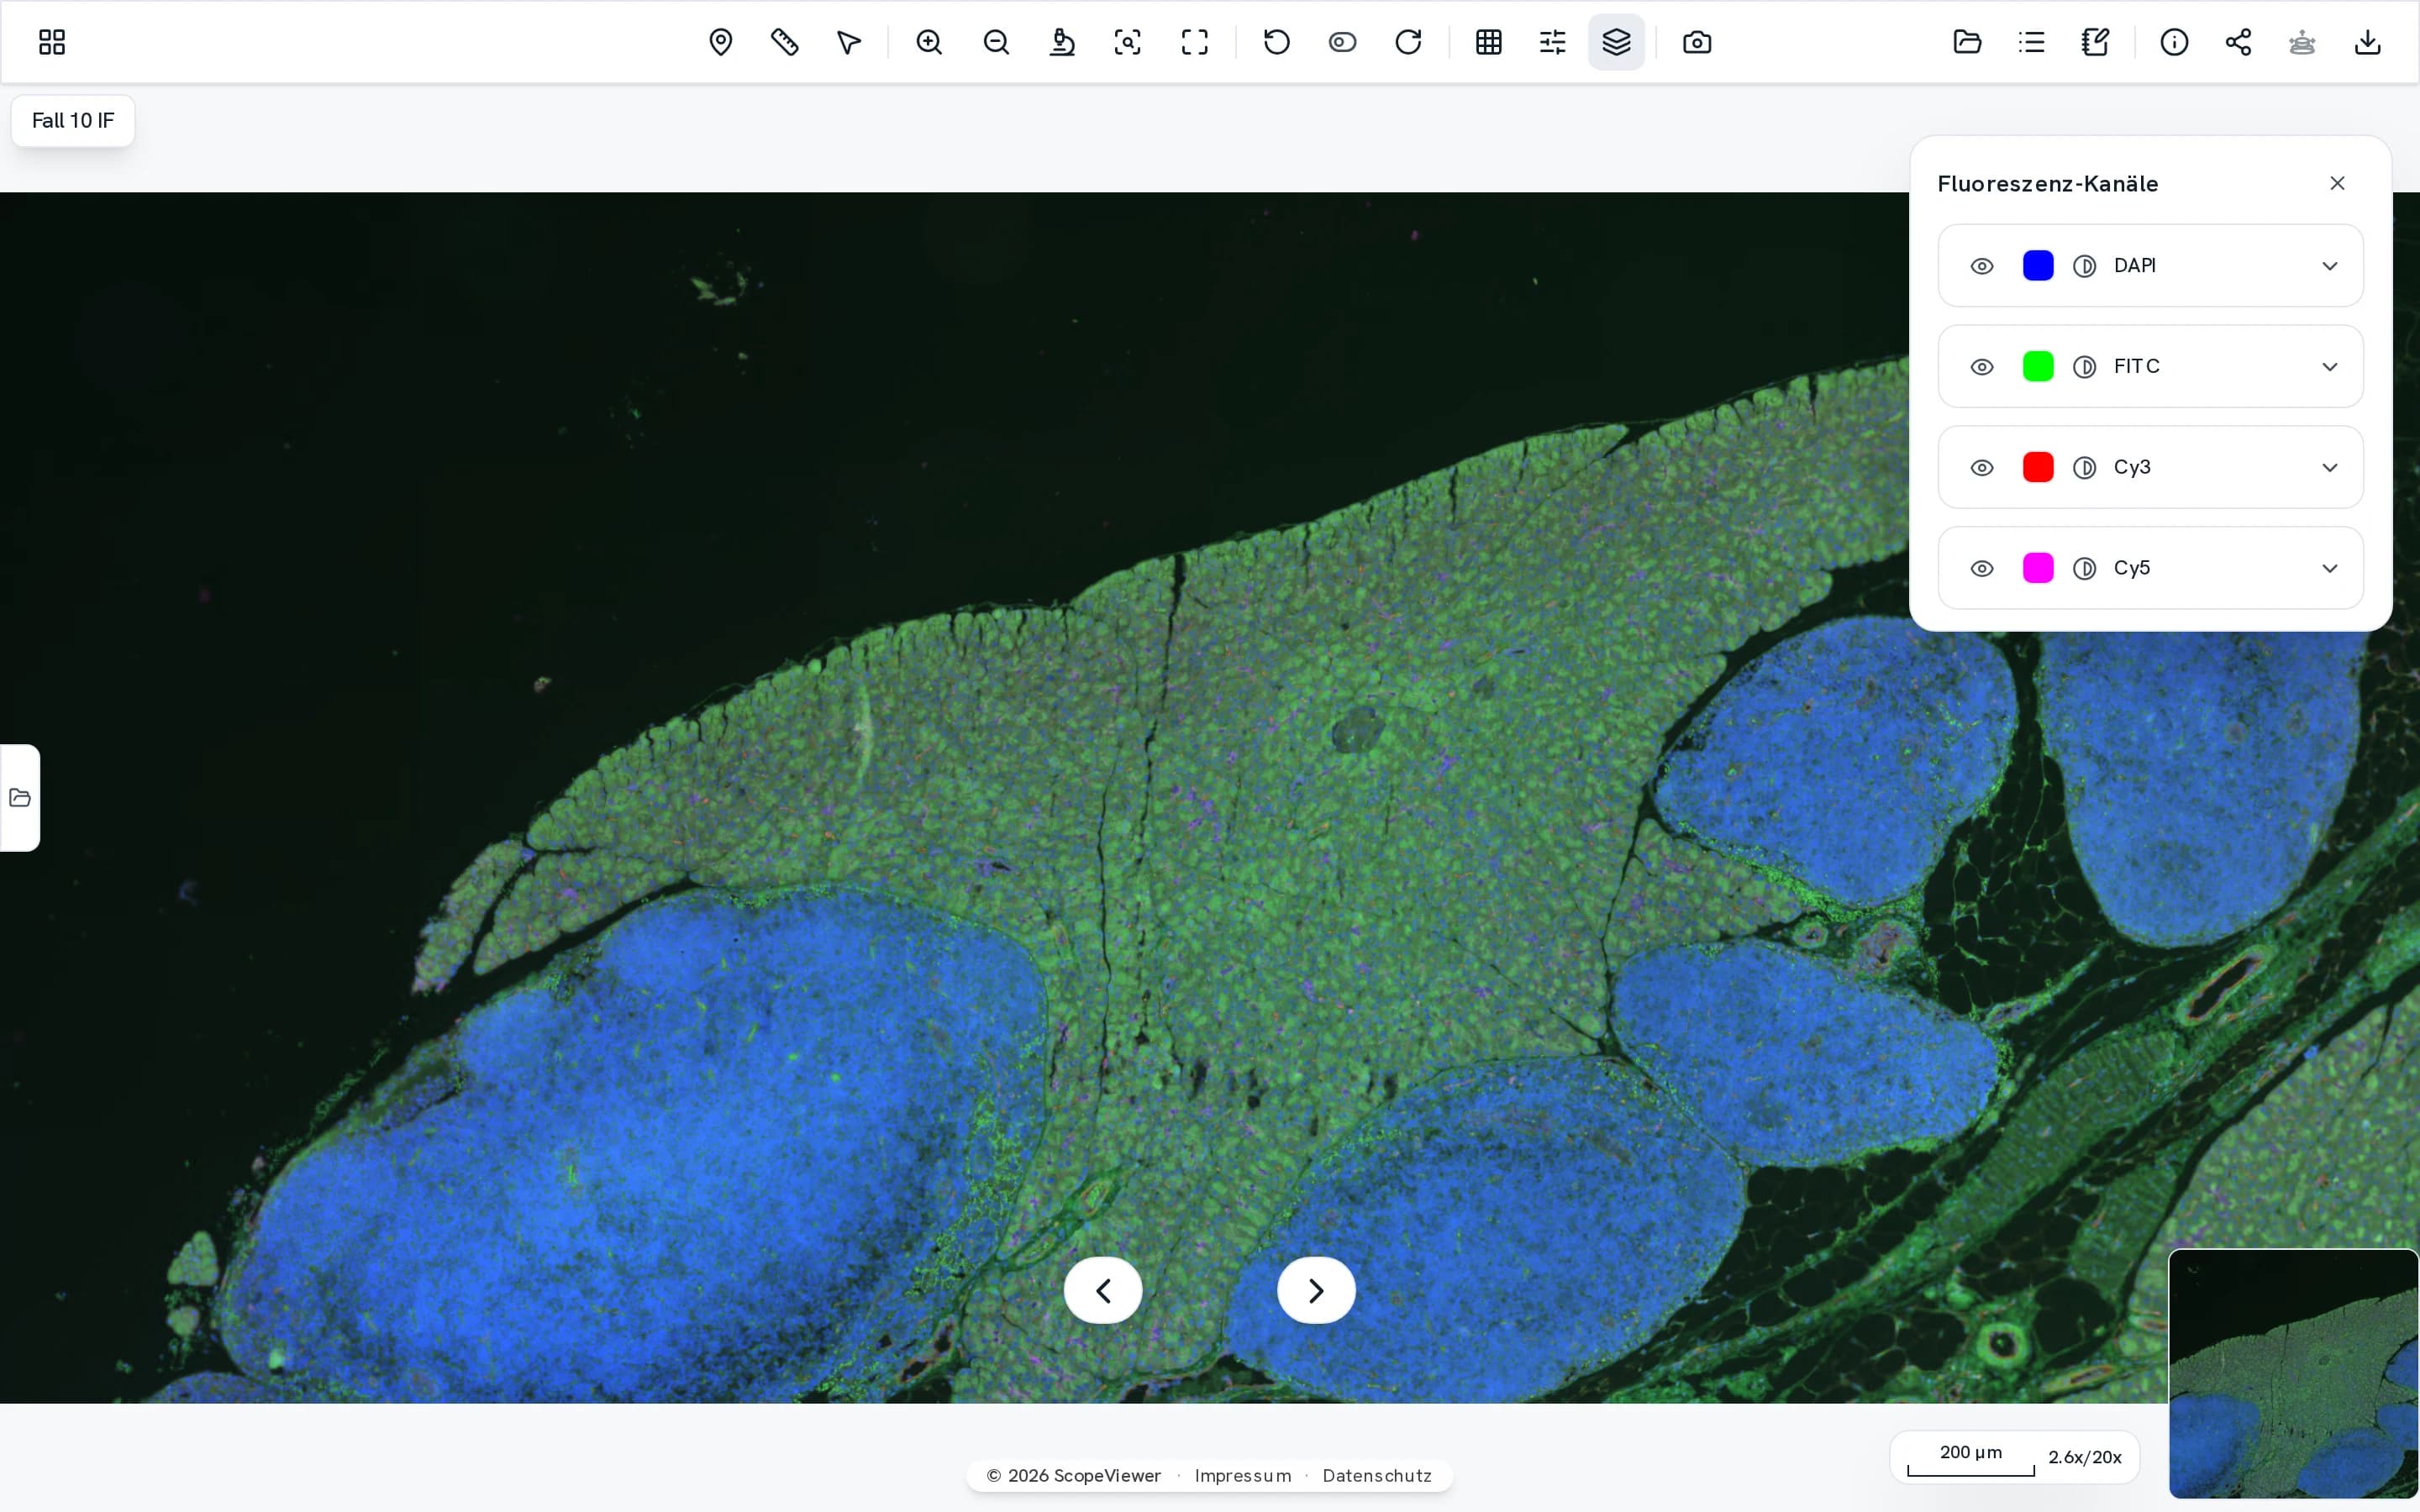Screen dimensions: 2420x1512
Task: Expand the DAPI channel chevron
Action: pos(2330,266)
